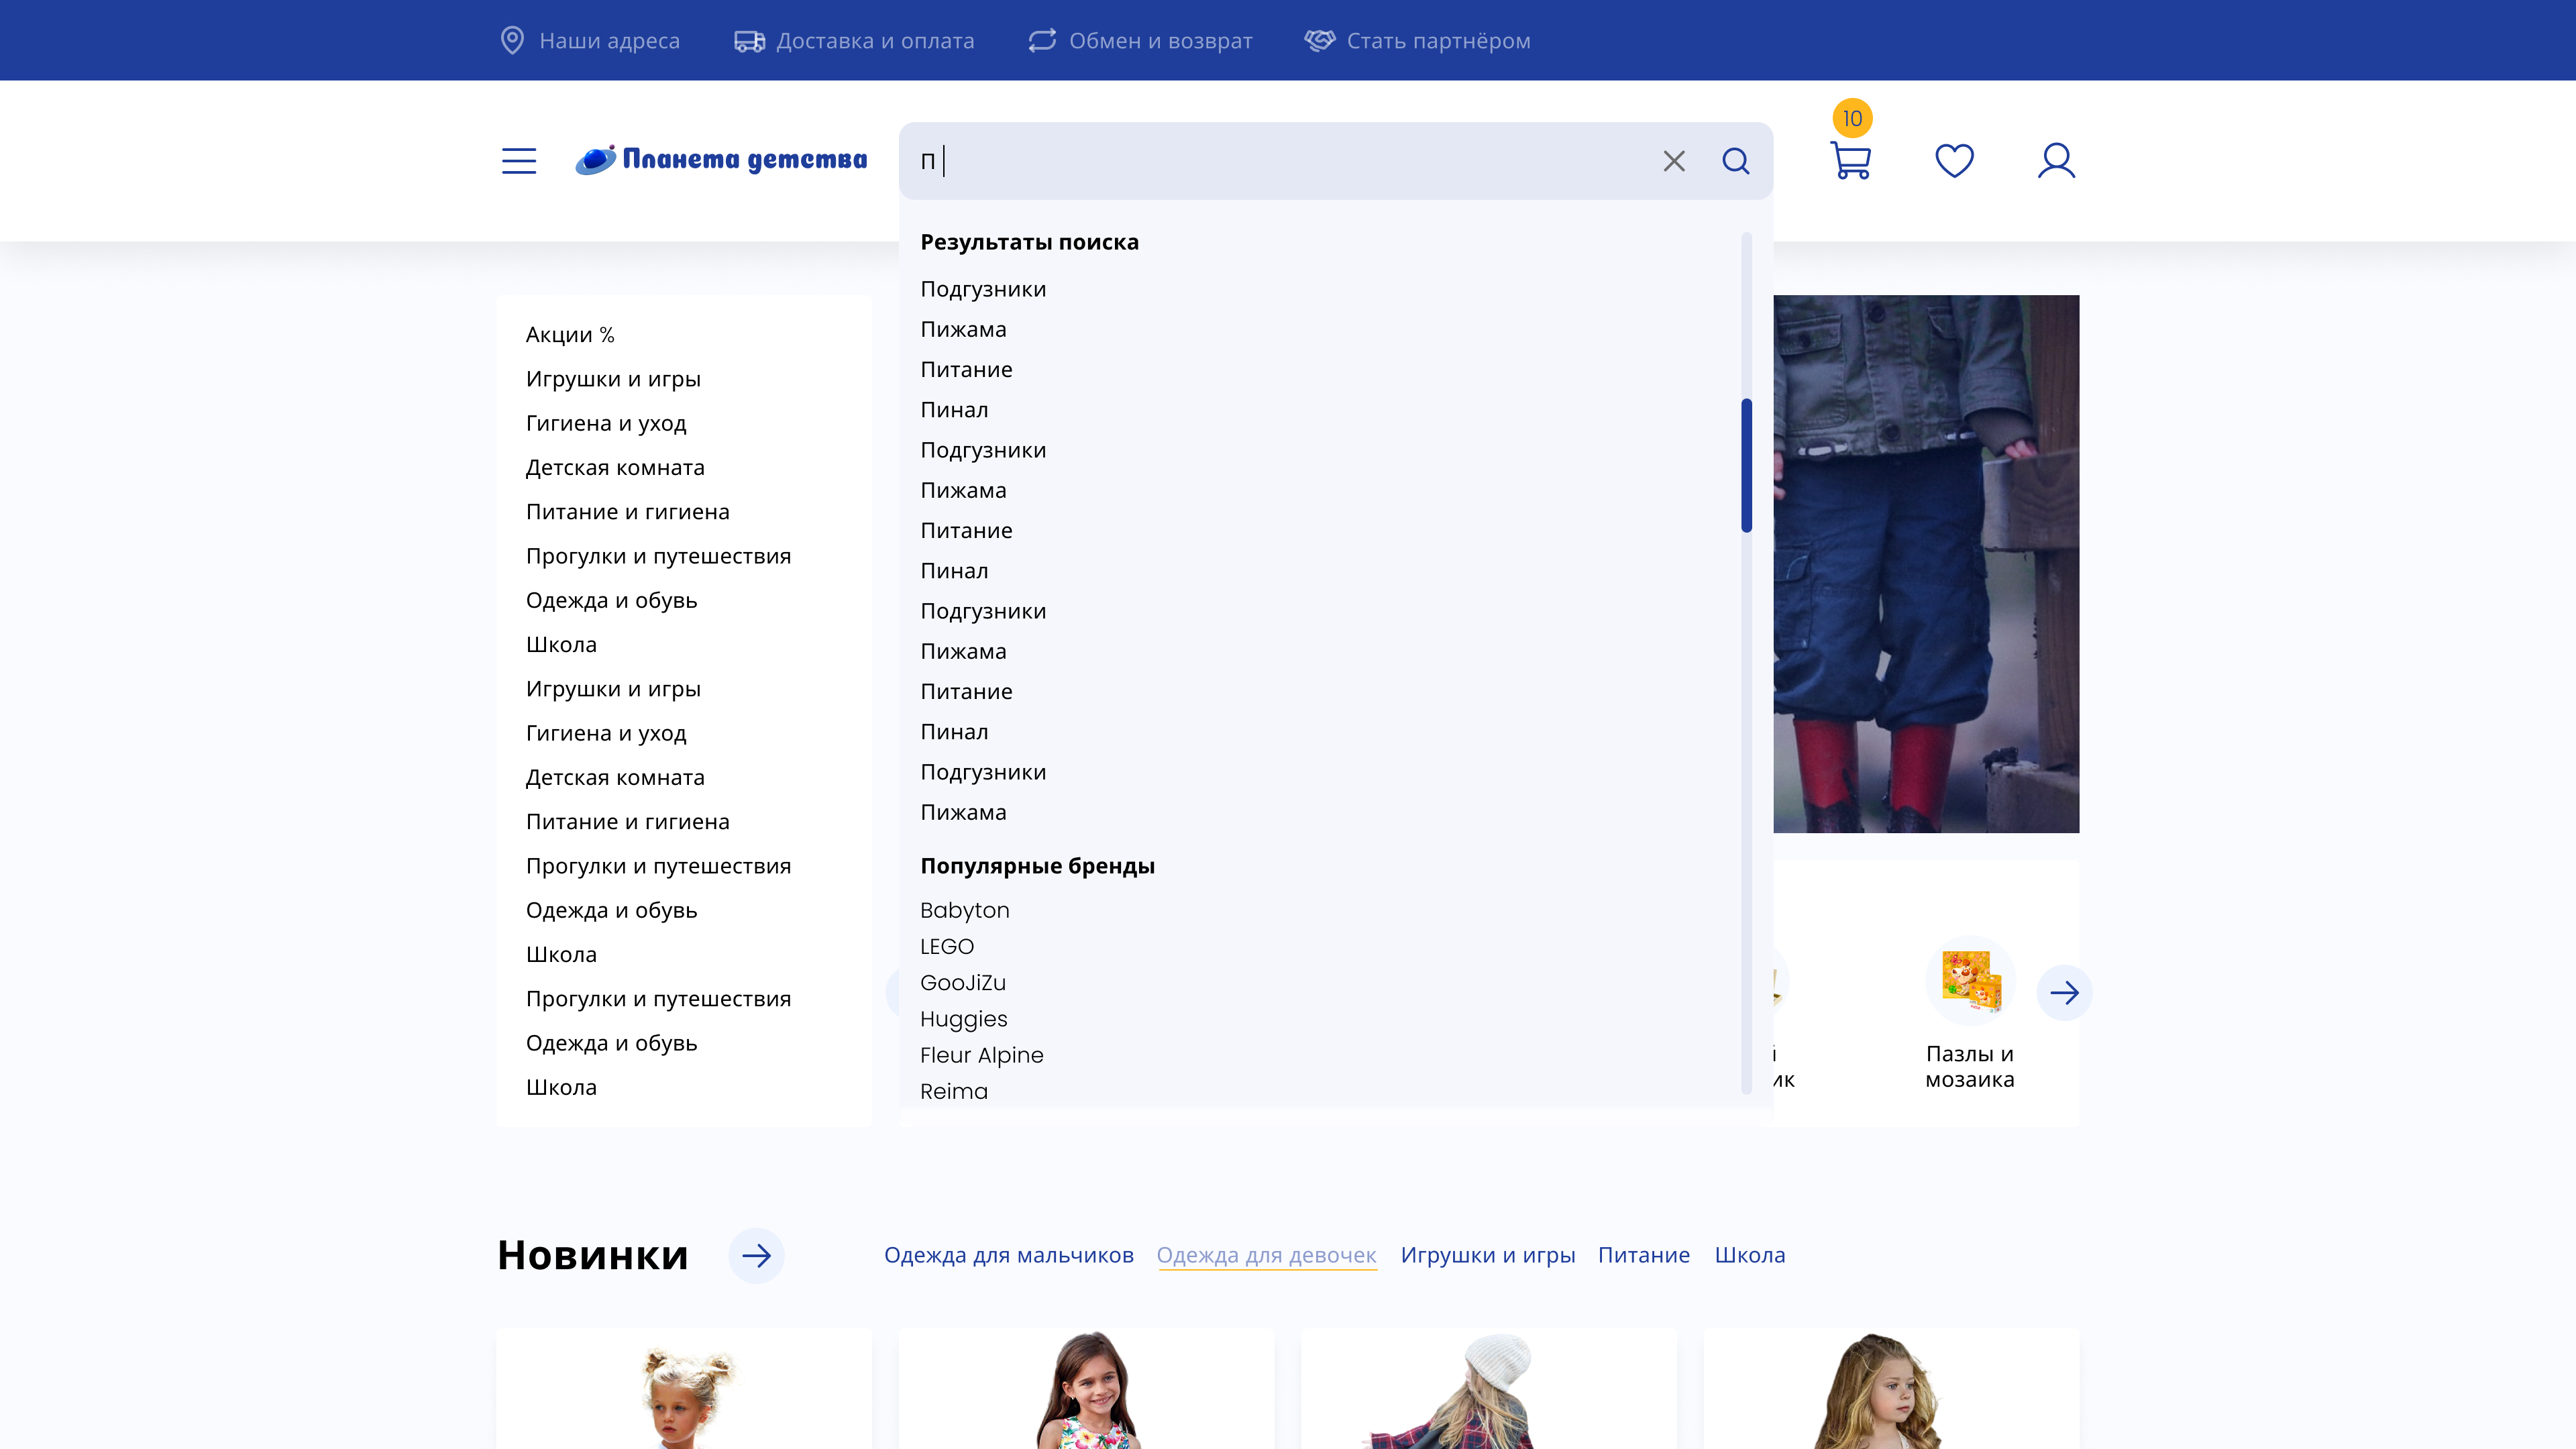
Task: Click the arrow next to Новинки heading
Action: coord(756,1255)
